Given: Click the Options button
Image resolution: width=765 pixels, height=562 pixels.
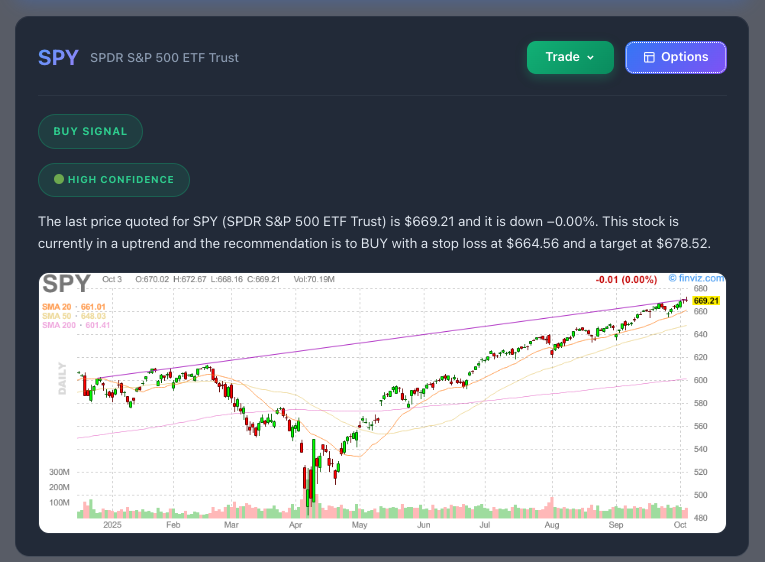Looking at the screenshot, I should (675, 57).
